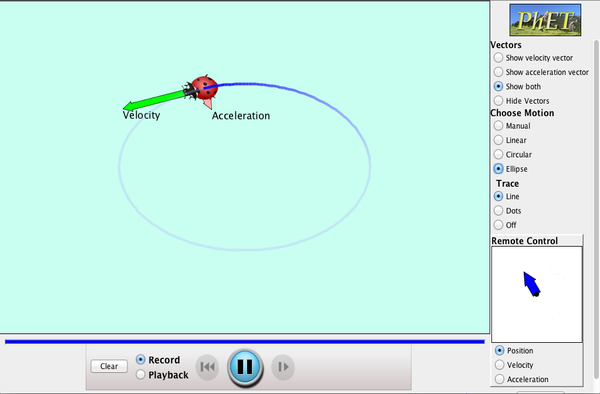
Task: Select Show acceleration vector option
Action: click(x=541, y=72)
